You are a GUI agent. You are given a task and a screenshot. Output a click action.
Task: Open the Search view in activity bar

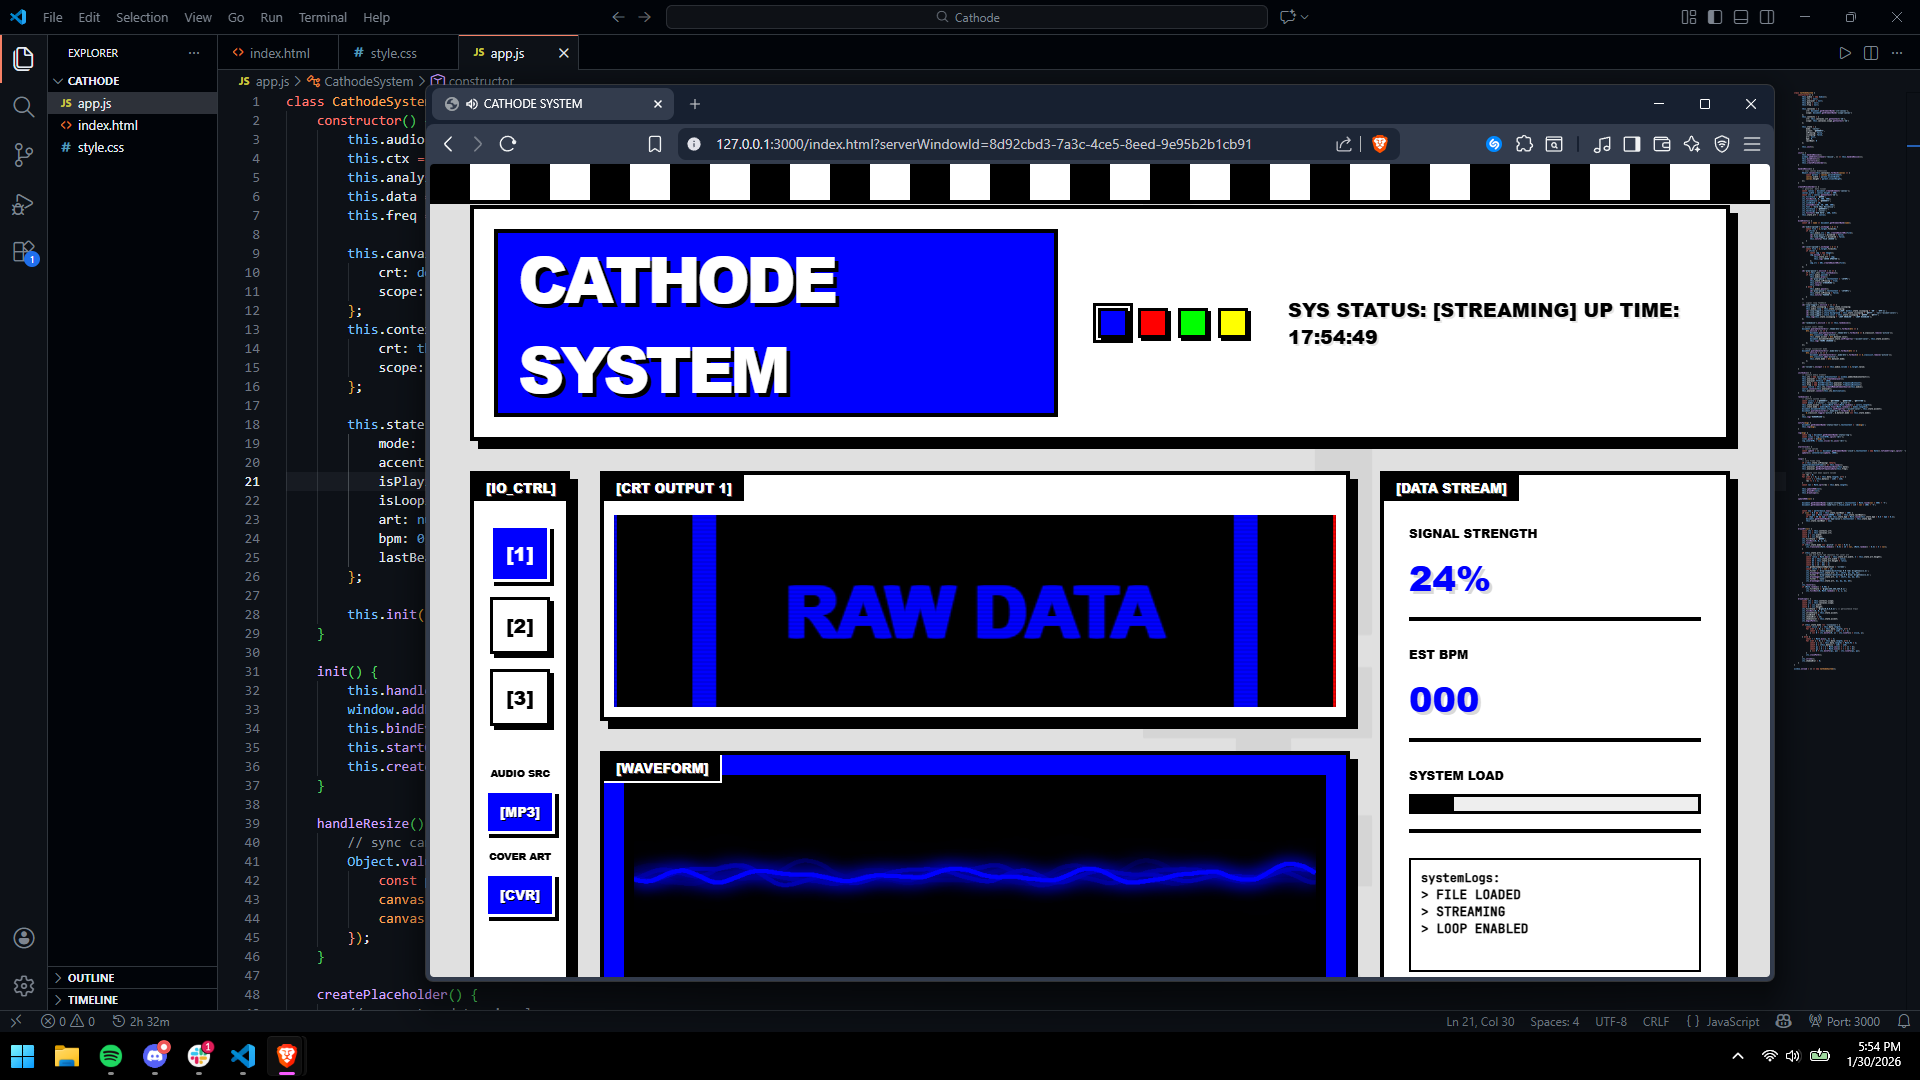click(23, 107)
